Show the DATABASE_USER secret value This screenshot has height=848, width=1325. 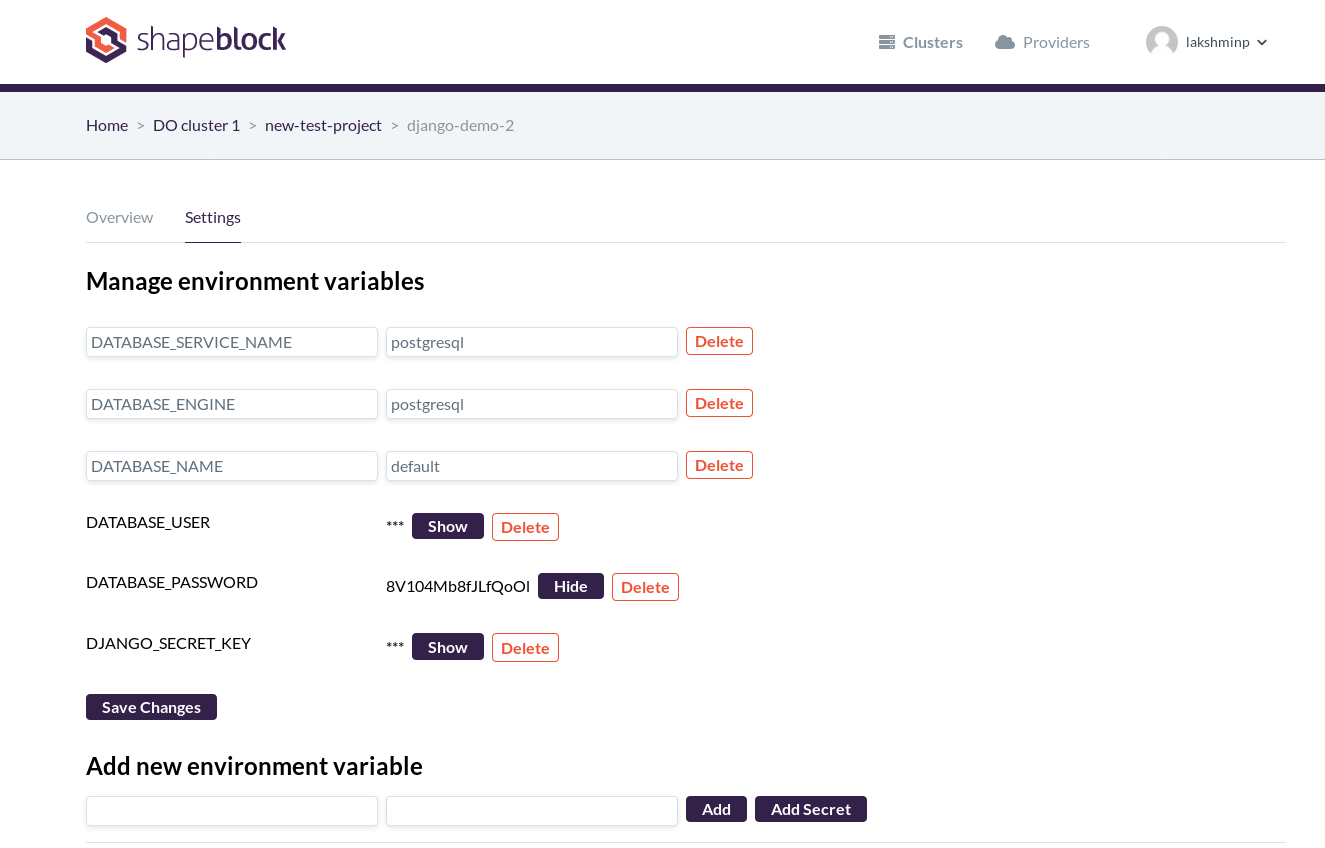[x=447, y=526]
